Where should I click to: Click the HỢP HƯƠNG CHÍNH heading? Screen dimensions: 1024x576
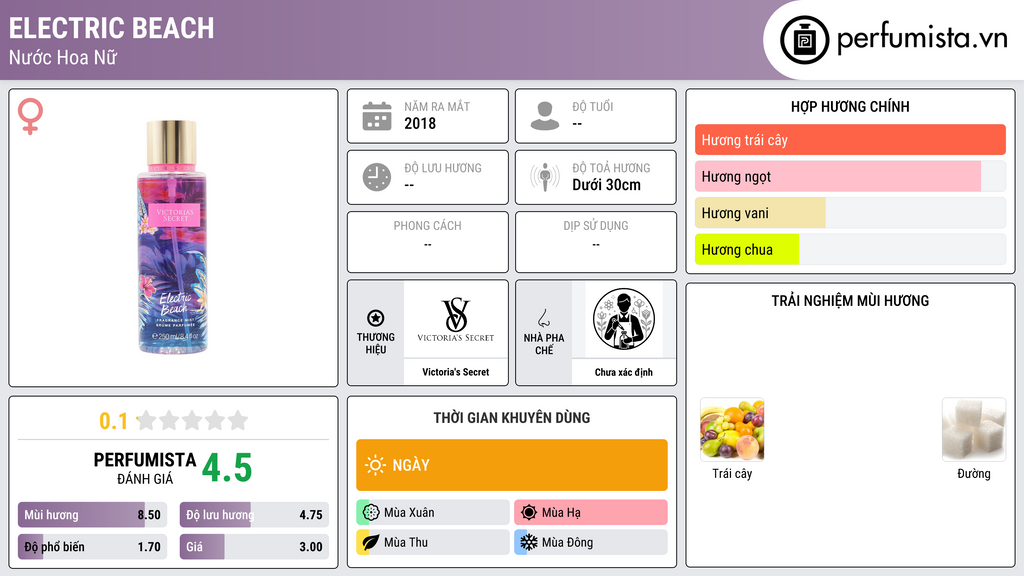850,106
